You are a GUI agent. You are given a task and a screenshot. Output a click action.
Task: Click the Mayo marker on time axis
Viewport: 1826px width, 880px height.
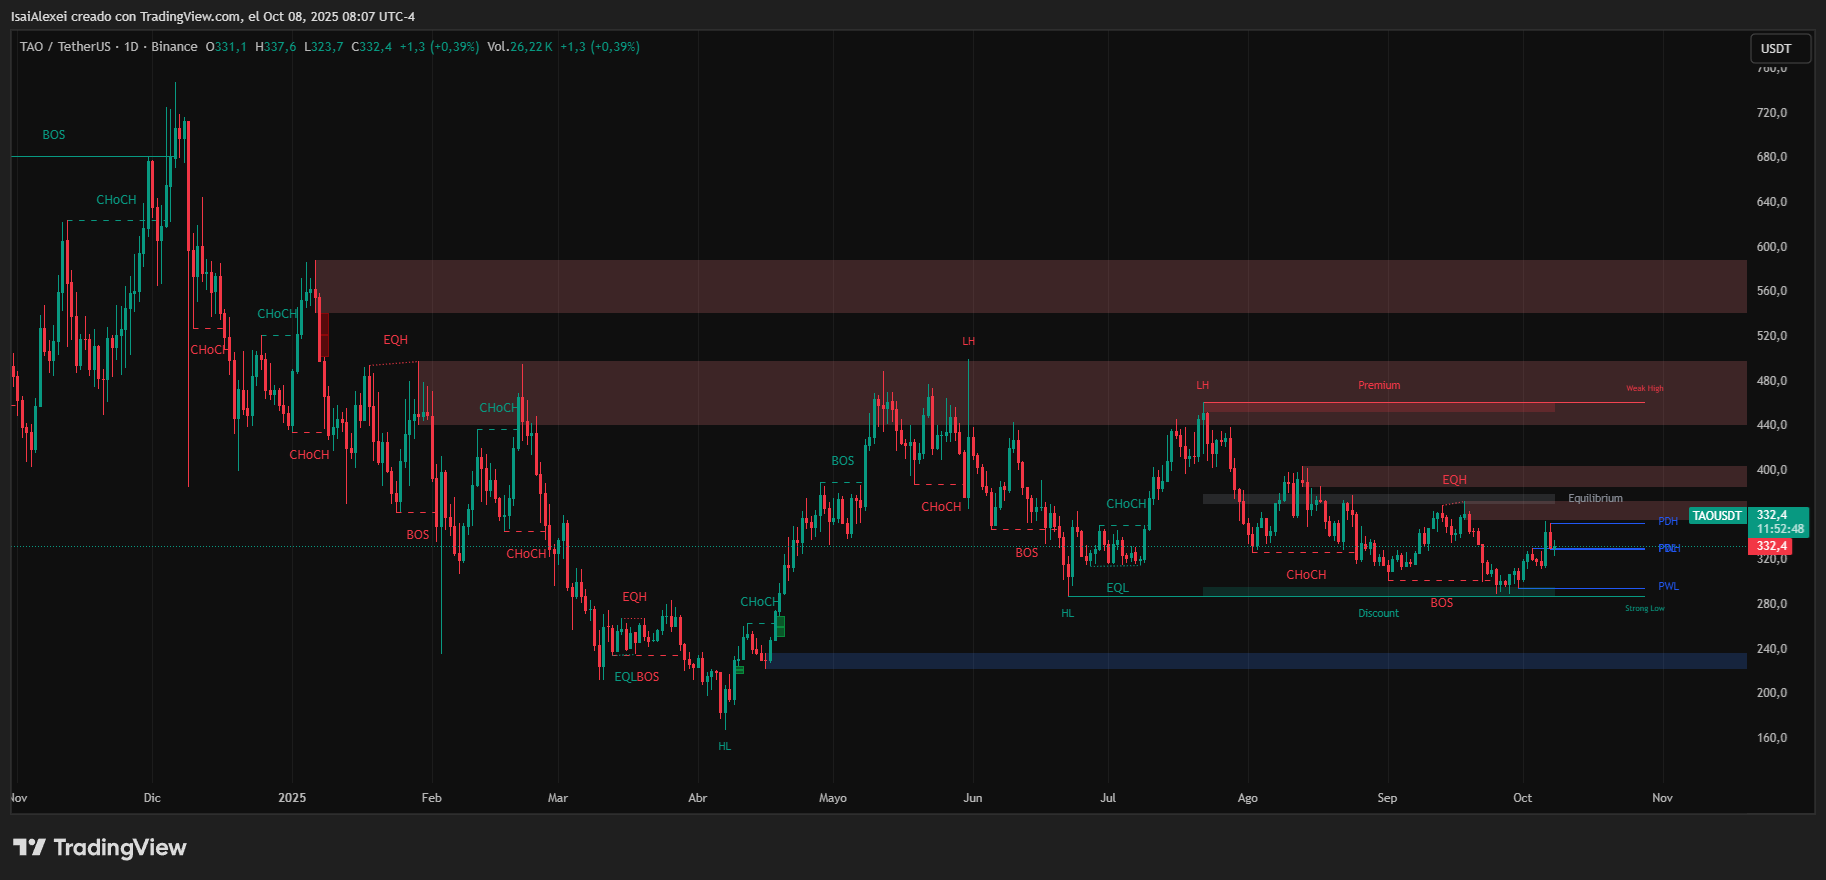point(832,798)
